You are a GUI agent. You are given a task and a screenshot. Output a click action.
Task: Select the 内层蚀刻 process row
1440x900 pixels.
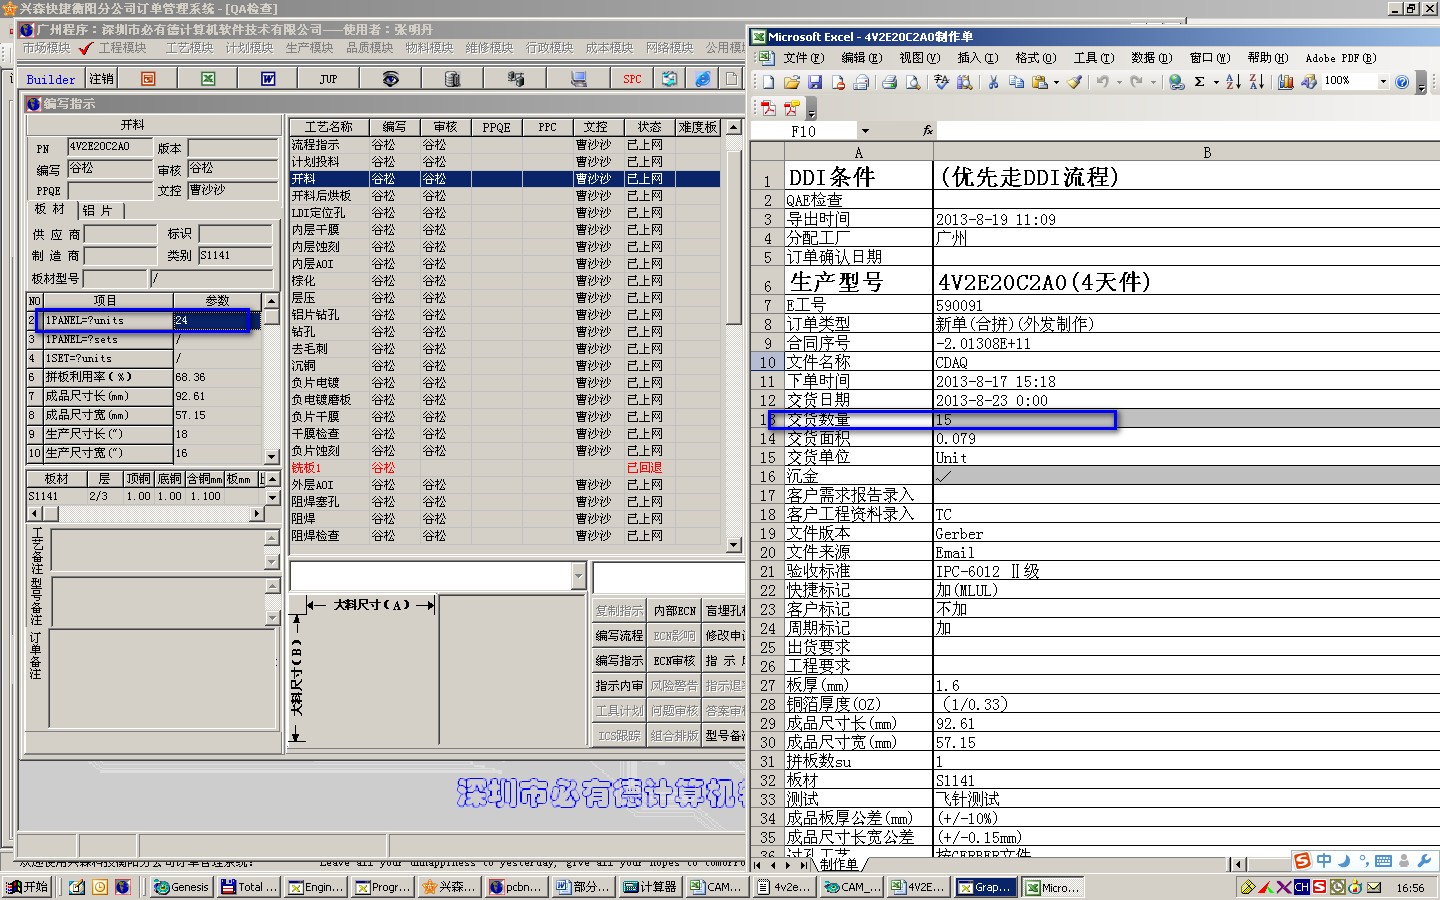click(505, 247)
